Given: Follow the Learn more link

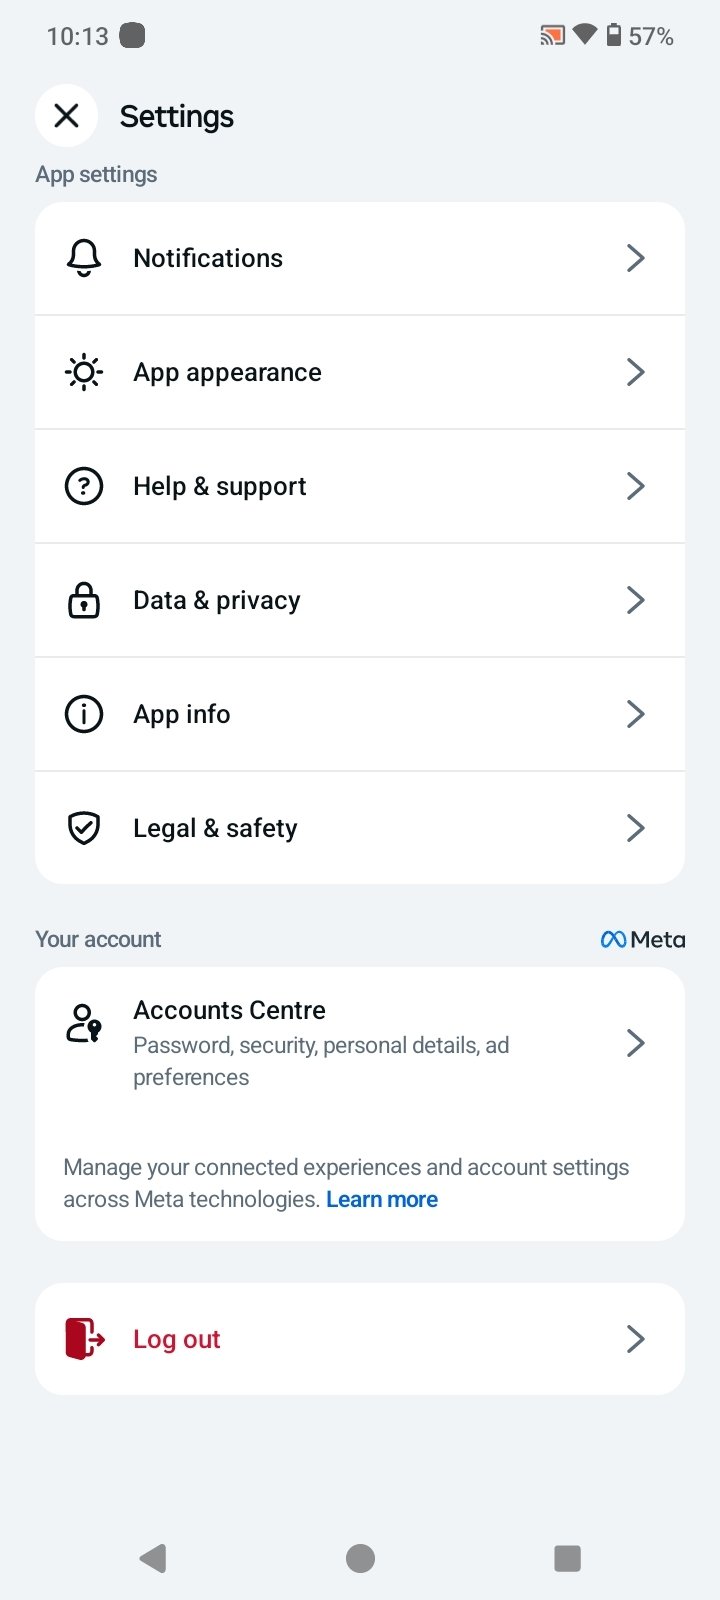Looking at the screenshot, I should [382, 1199].
